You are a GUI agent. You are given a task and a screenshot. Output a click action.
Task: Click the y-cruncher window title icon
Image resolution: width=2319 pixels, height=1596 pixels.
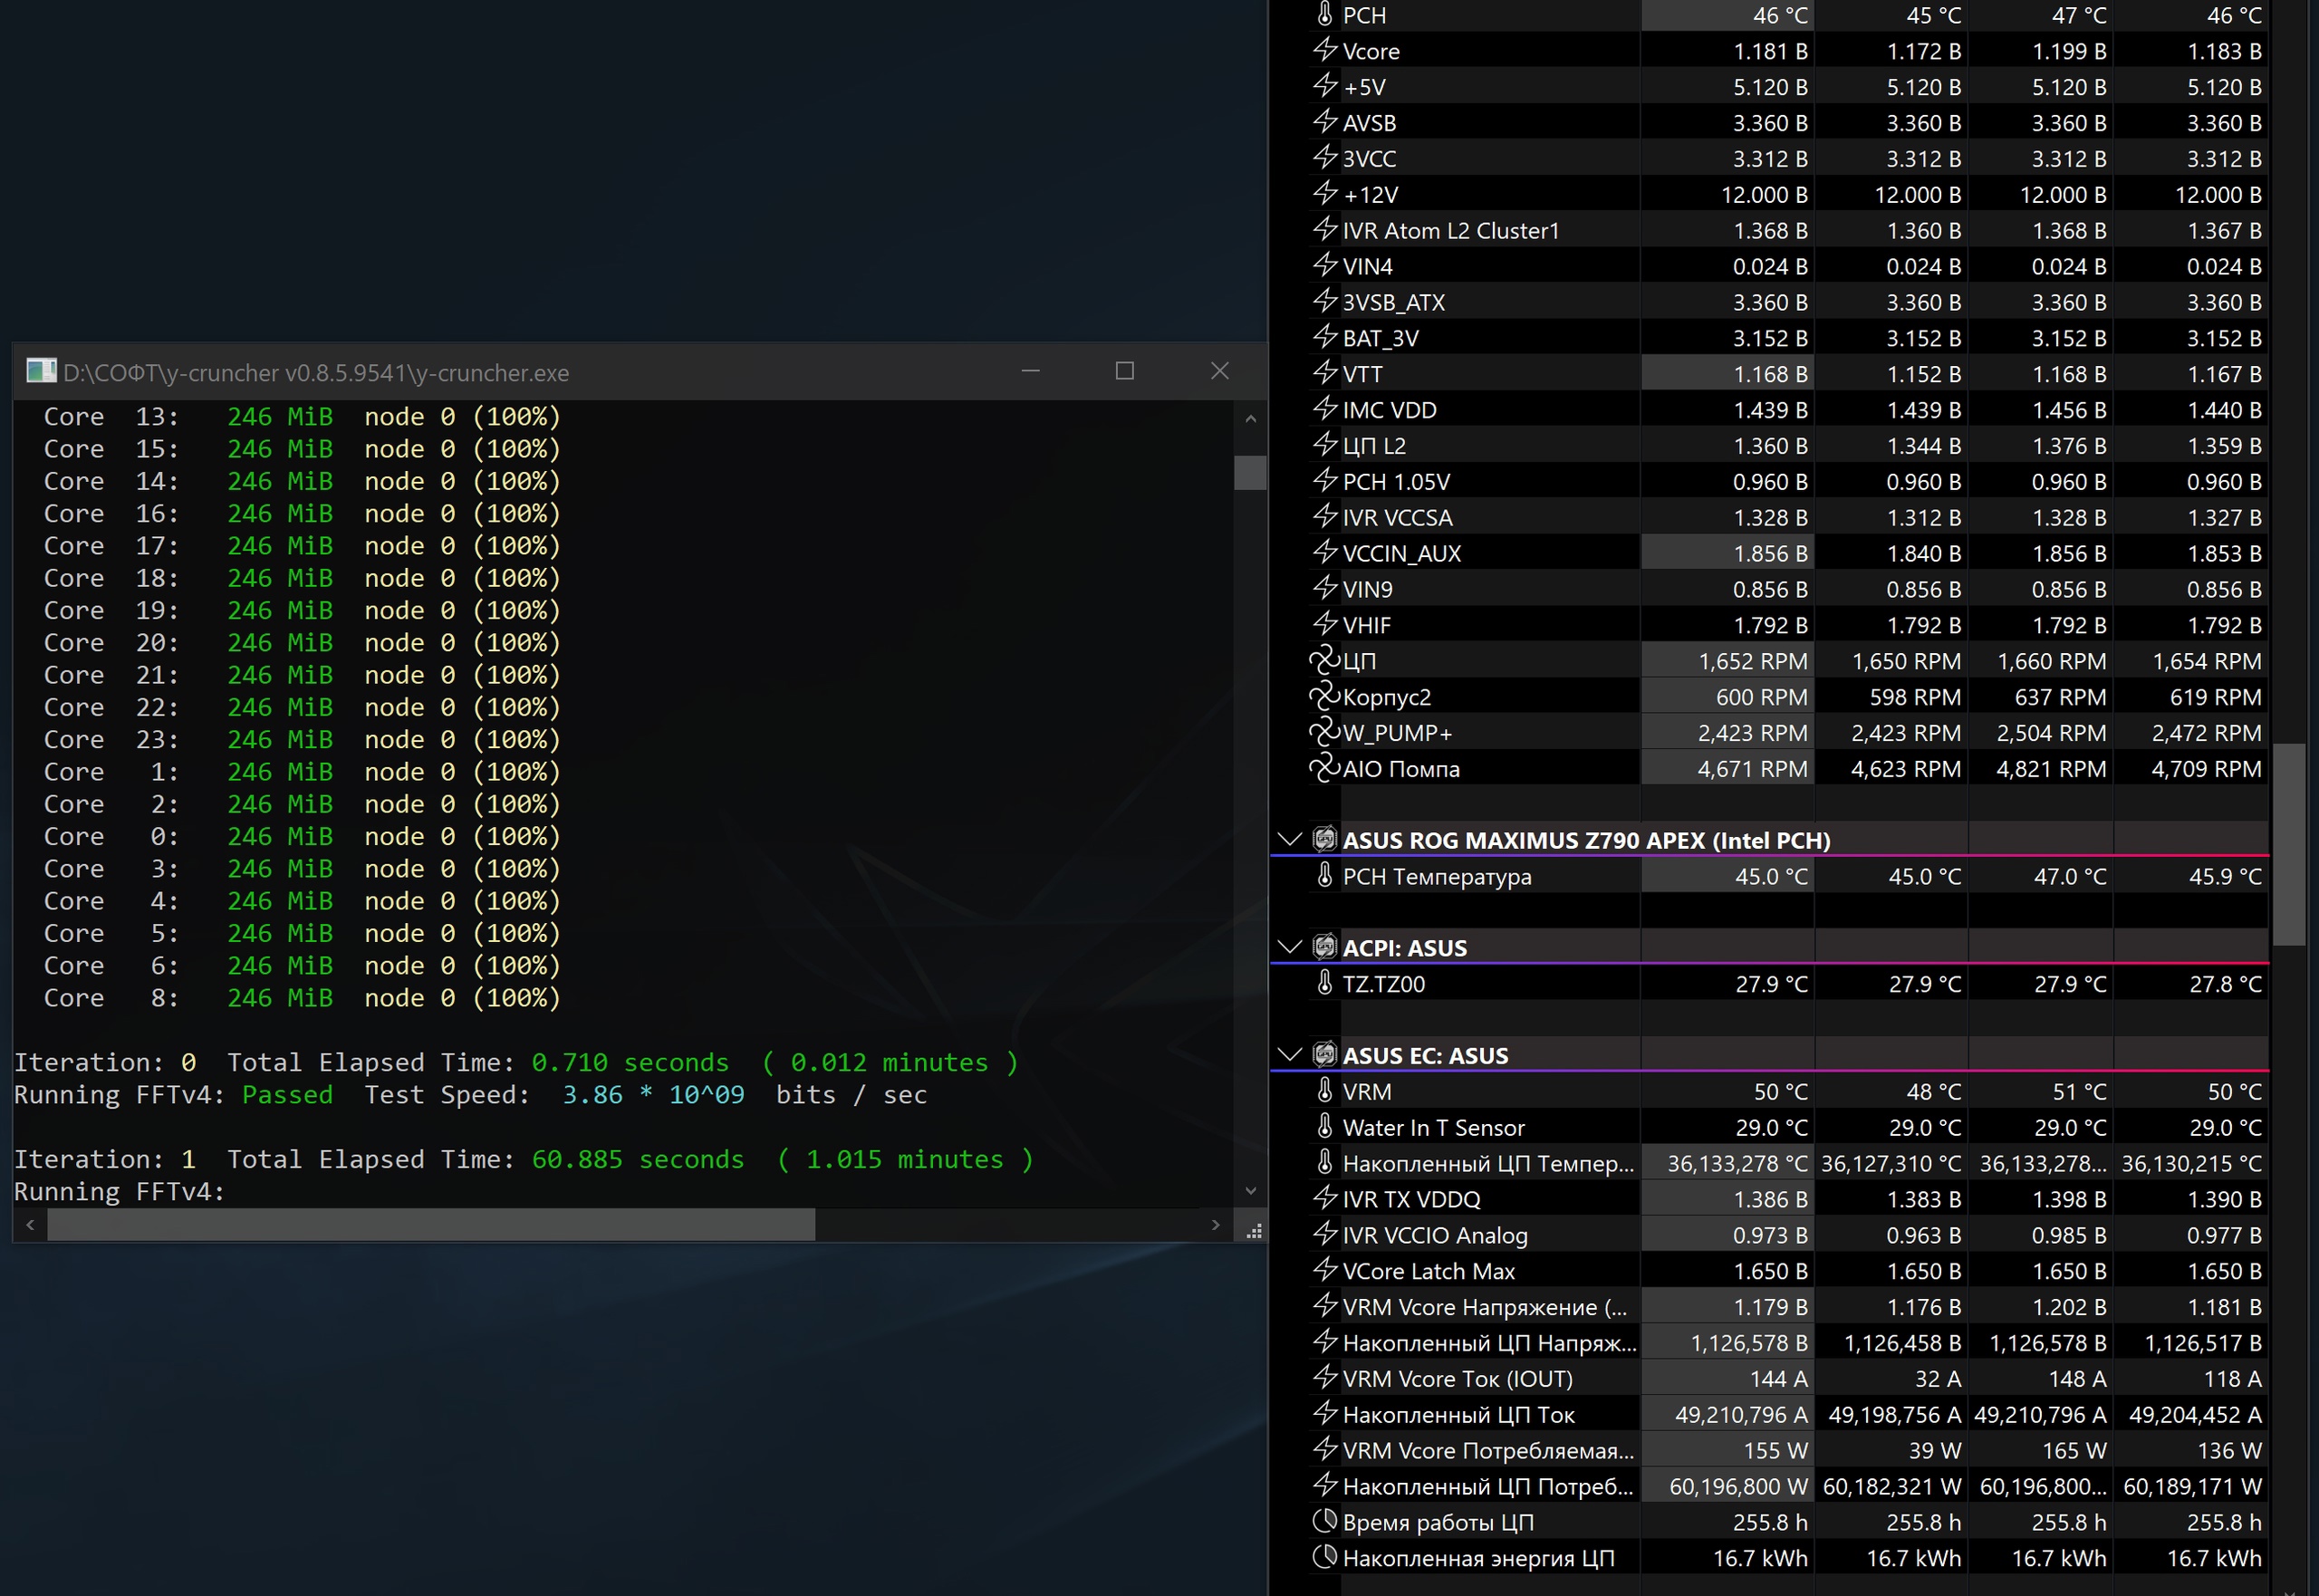[x=41, y=372]
